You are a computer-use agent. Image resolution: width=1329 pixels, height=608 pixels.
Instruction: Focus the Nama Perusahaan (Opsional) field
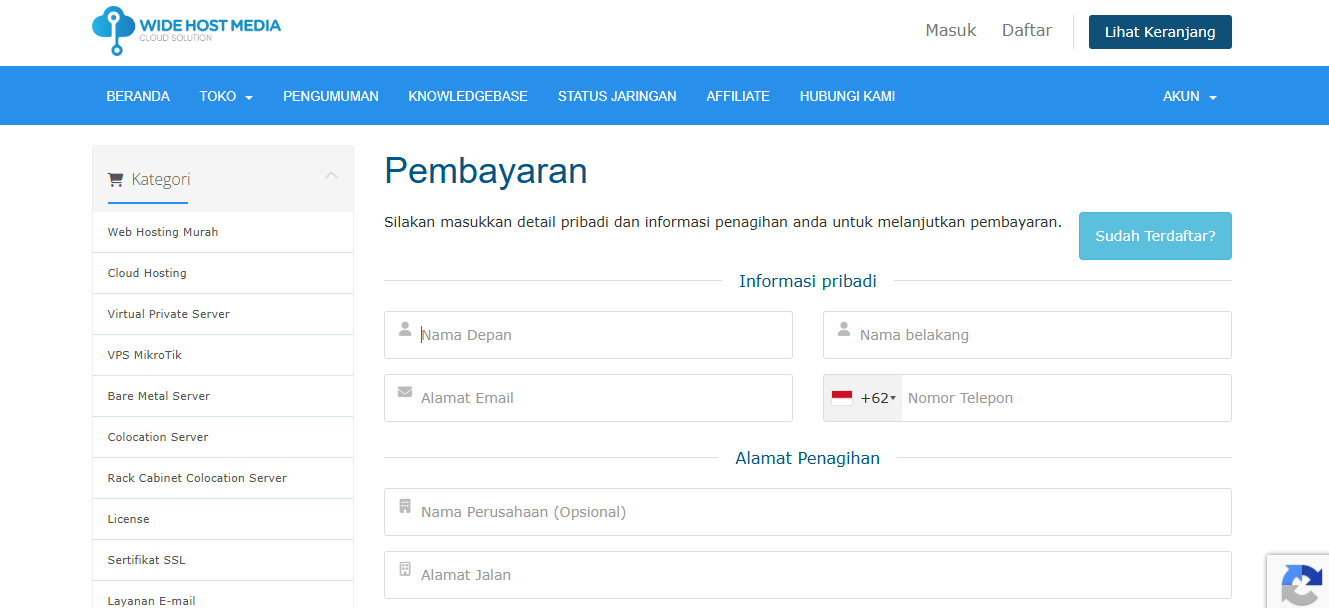tap(808, 512)
